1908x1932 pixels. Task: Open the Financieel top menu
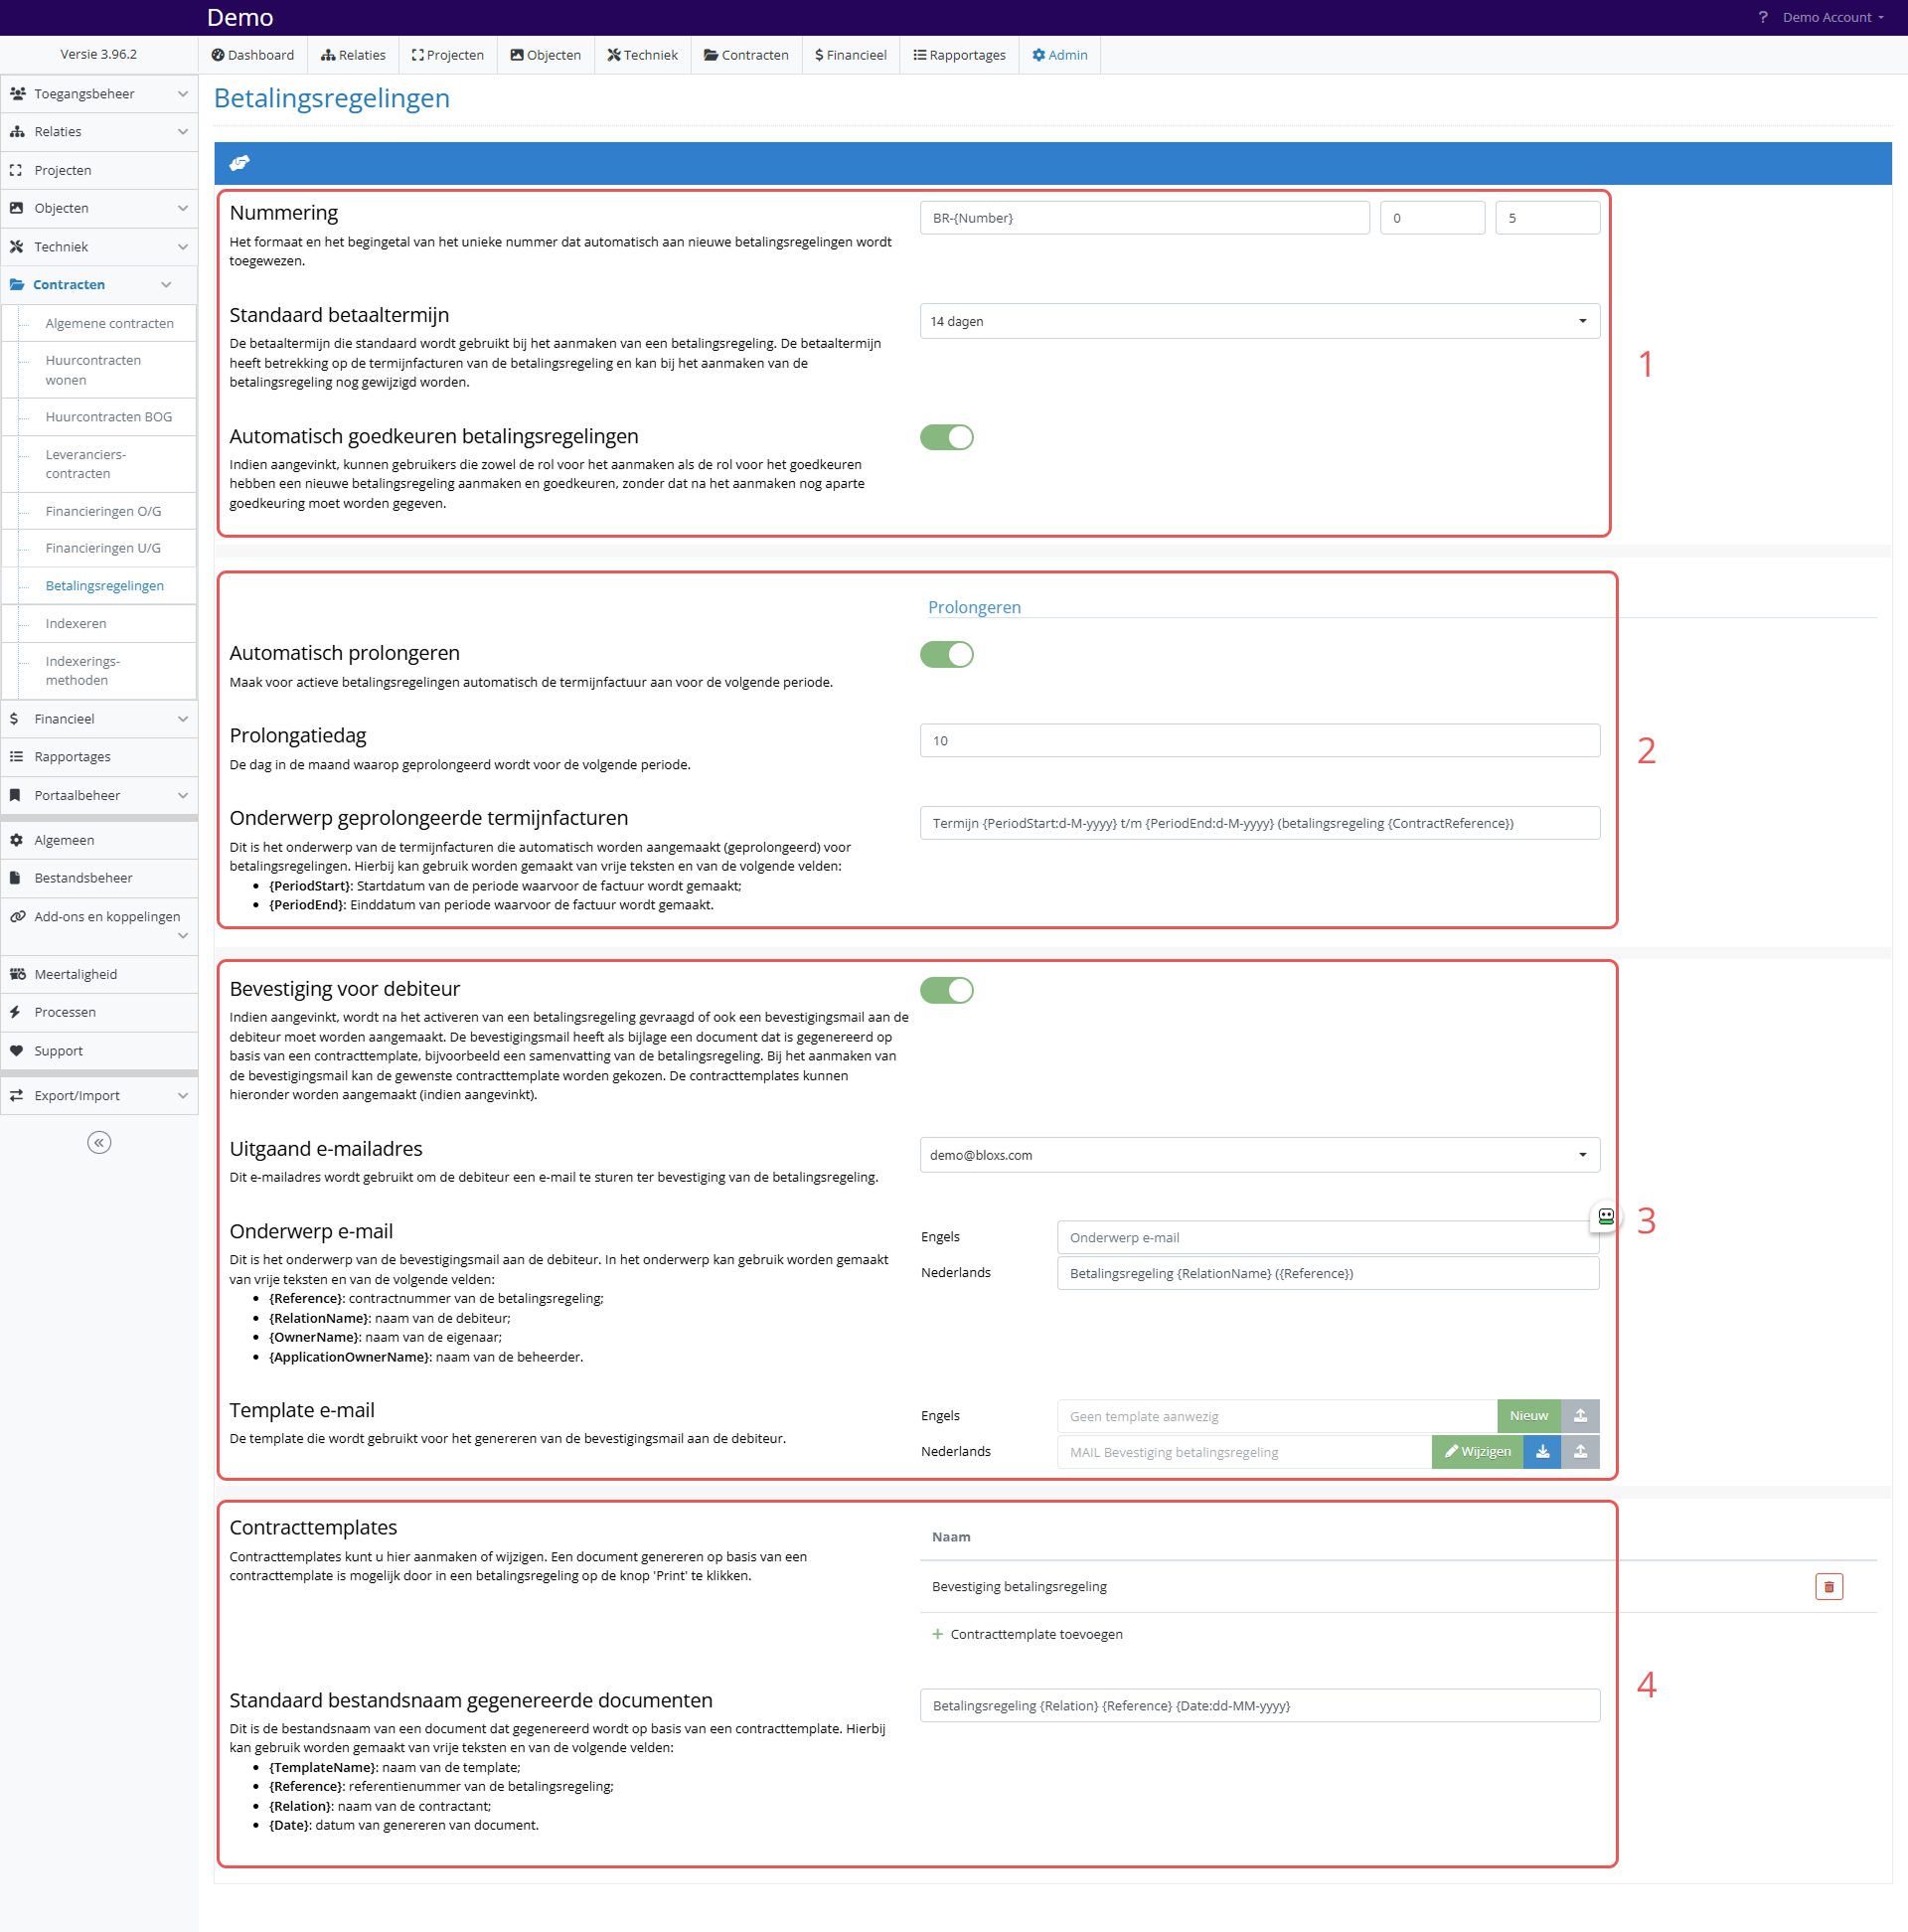[x=850, y=55]
